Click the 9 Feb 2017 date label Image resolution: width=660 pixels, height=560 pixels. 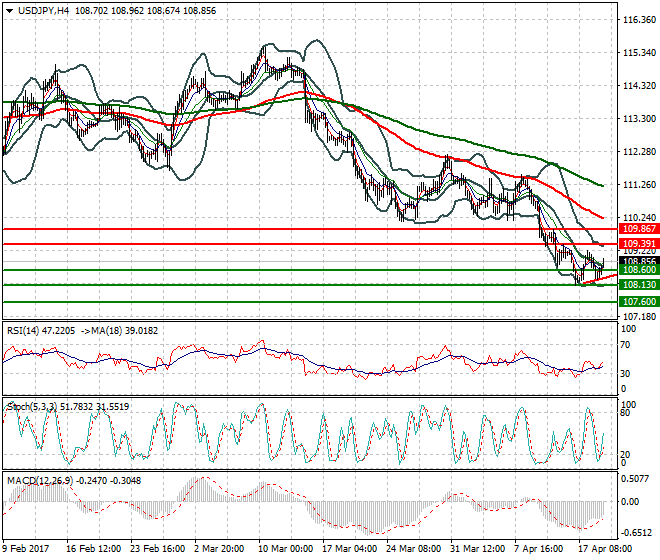click(x=26, y=549)
